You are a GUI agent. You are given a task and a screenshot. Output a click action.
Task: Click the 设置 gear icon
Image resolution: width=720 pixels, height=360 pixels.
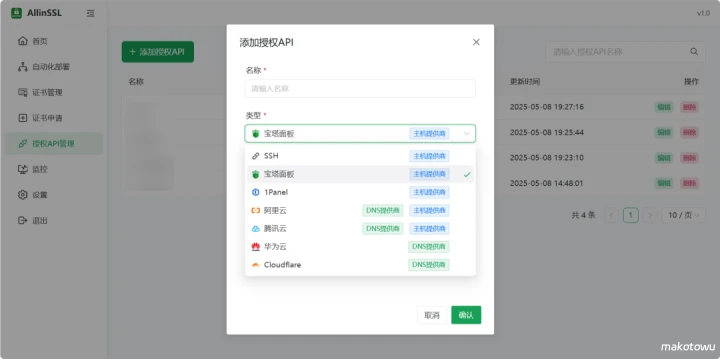pos(22,195)
